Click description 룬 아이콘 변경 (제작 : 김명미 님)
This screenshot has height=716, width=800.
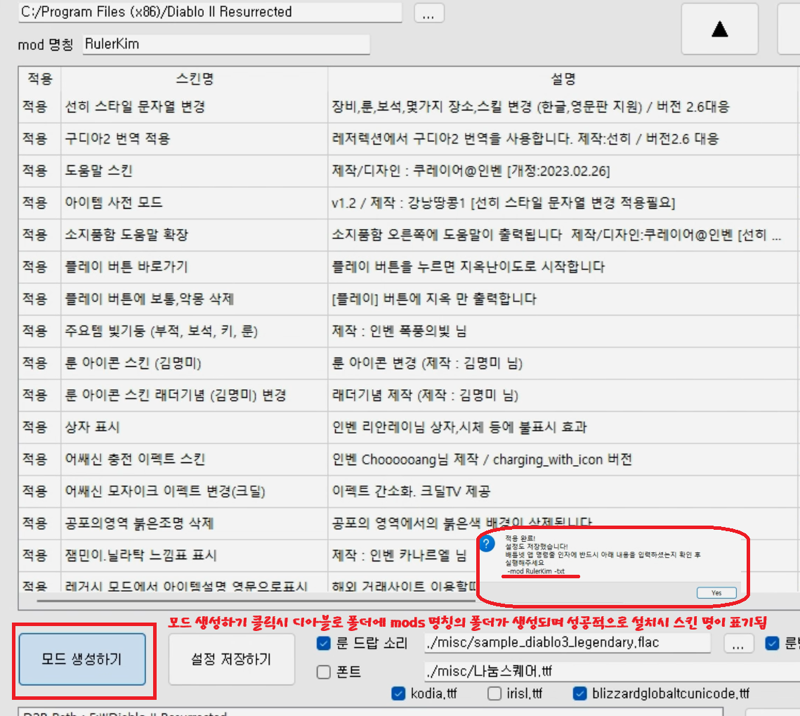(427, 363)
